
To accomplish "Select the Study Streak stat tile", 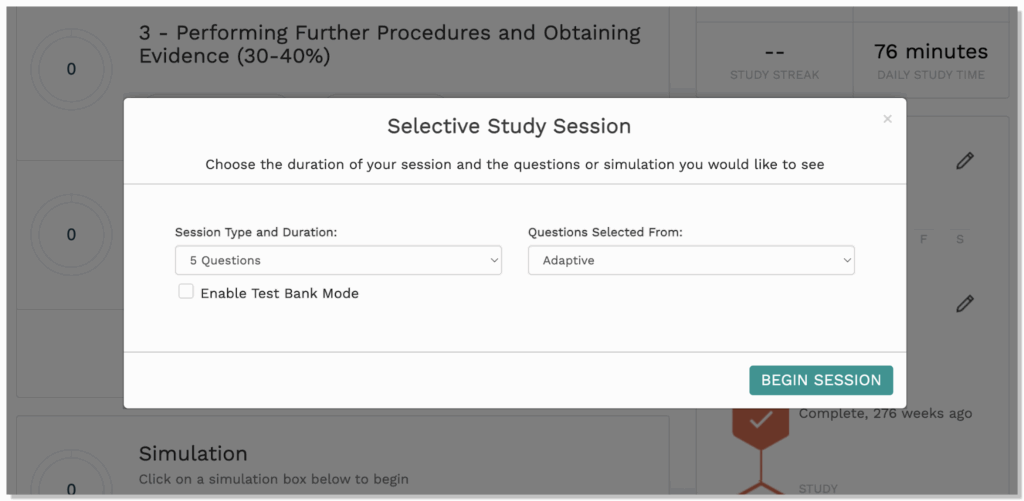I will [x=774, y=60].
